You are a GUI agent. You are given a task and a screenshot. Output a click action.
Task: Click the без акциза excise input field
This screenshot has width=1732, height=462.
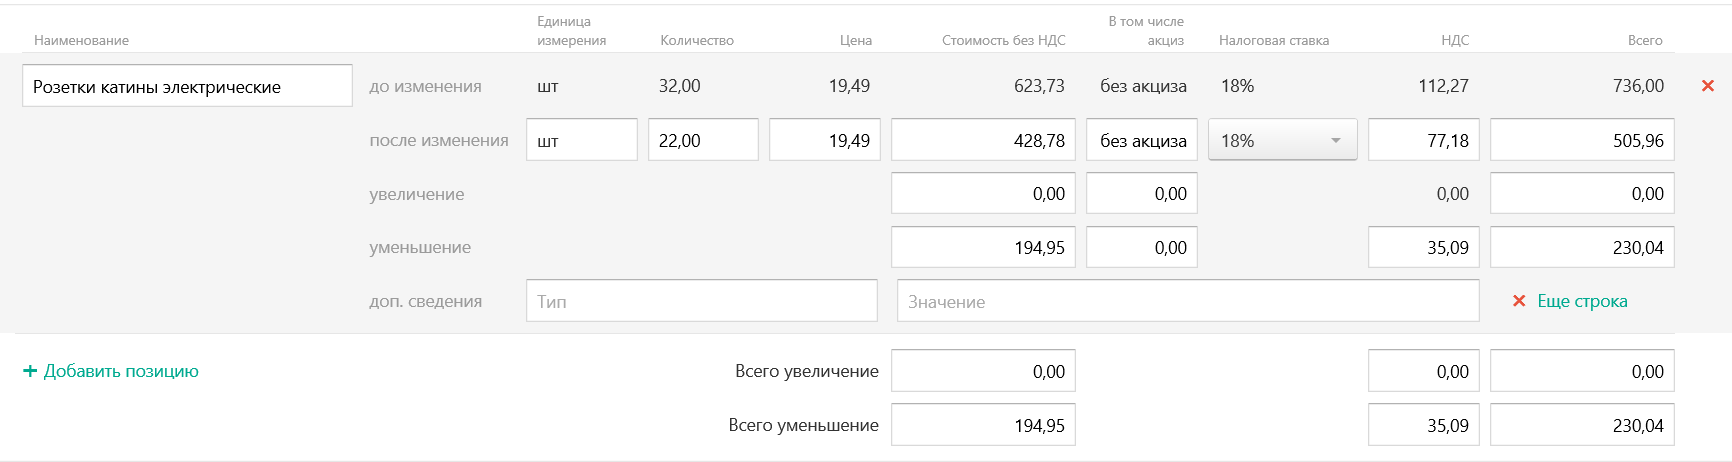[1141, 140]
